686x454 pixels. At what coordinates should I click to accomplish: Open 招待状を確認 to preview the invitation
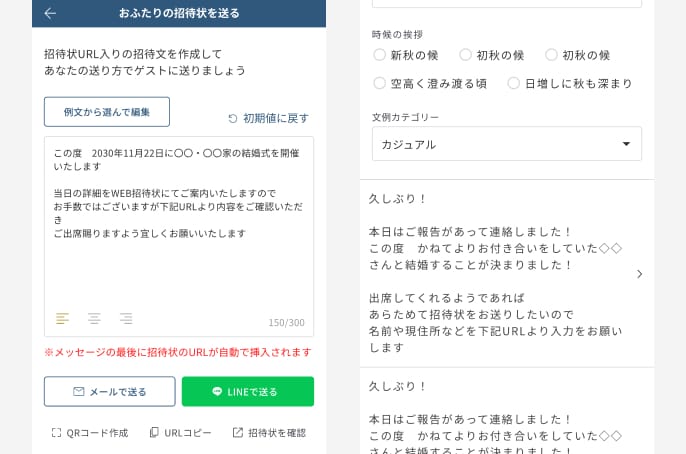[x=269, y=433]
